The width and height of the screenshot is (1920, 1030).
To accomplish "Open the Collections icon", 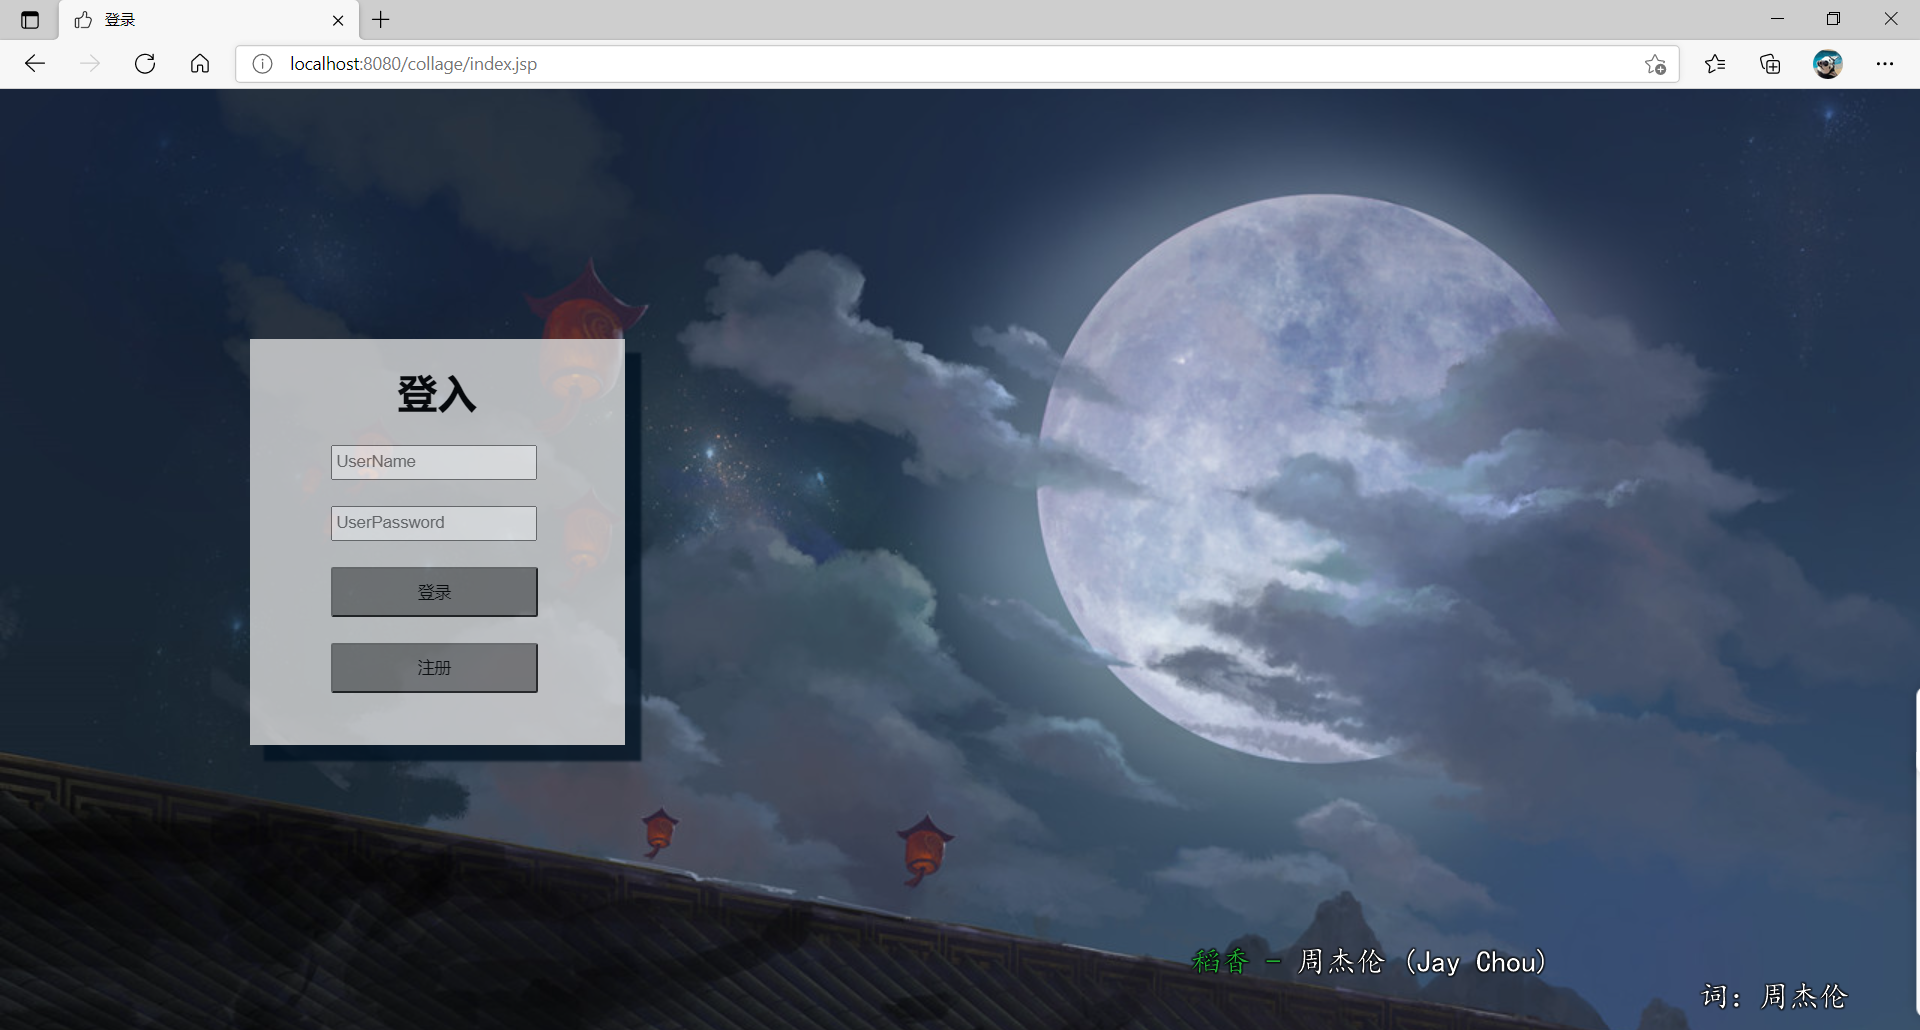I will coord(1770,64).
